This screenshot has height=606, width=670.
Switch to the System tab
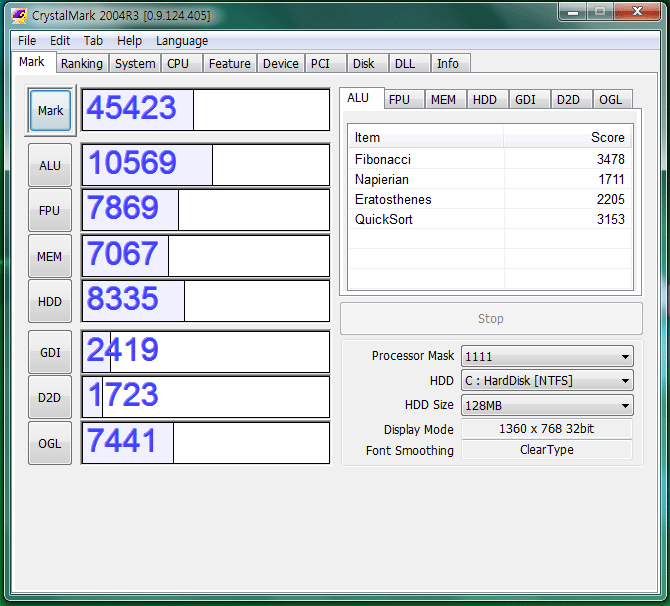(x=135, y=63)
